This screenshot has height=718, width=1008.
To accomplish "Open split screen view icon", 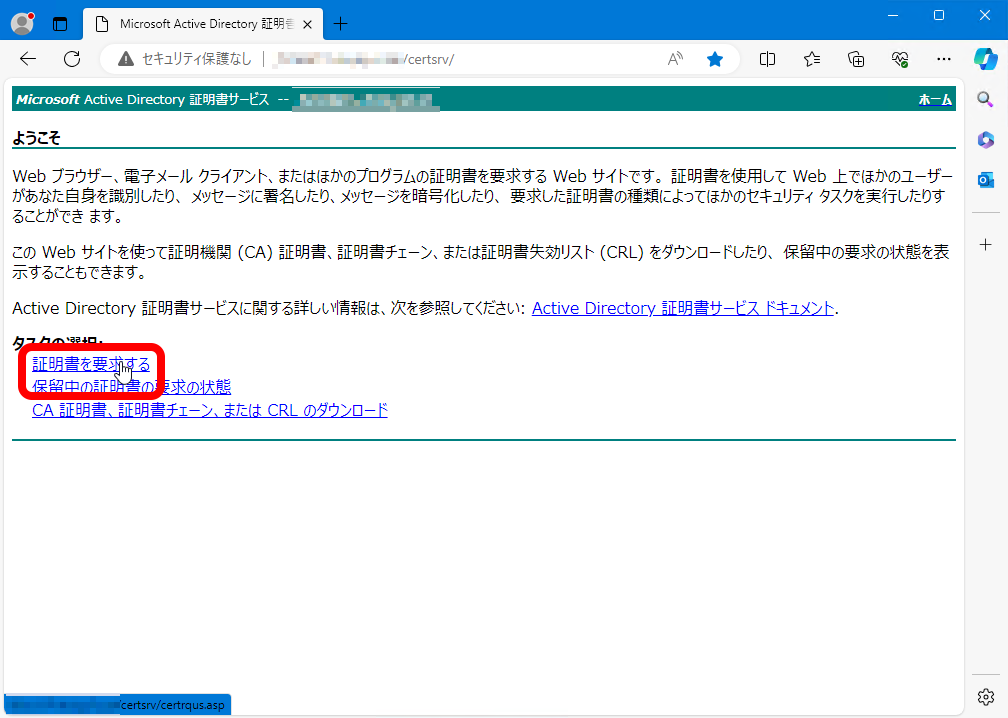I will (767, 59).
